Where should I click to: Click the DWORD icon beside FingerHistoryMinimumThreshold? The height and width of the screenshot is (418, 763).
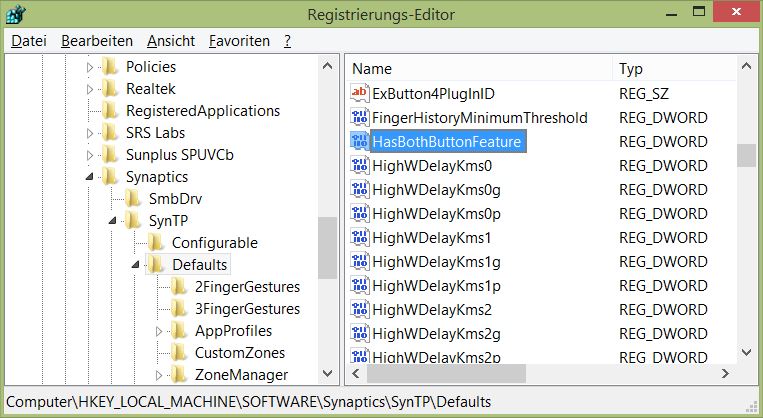[360, 118]
